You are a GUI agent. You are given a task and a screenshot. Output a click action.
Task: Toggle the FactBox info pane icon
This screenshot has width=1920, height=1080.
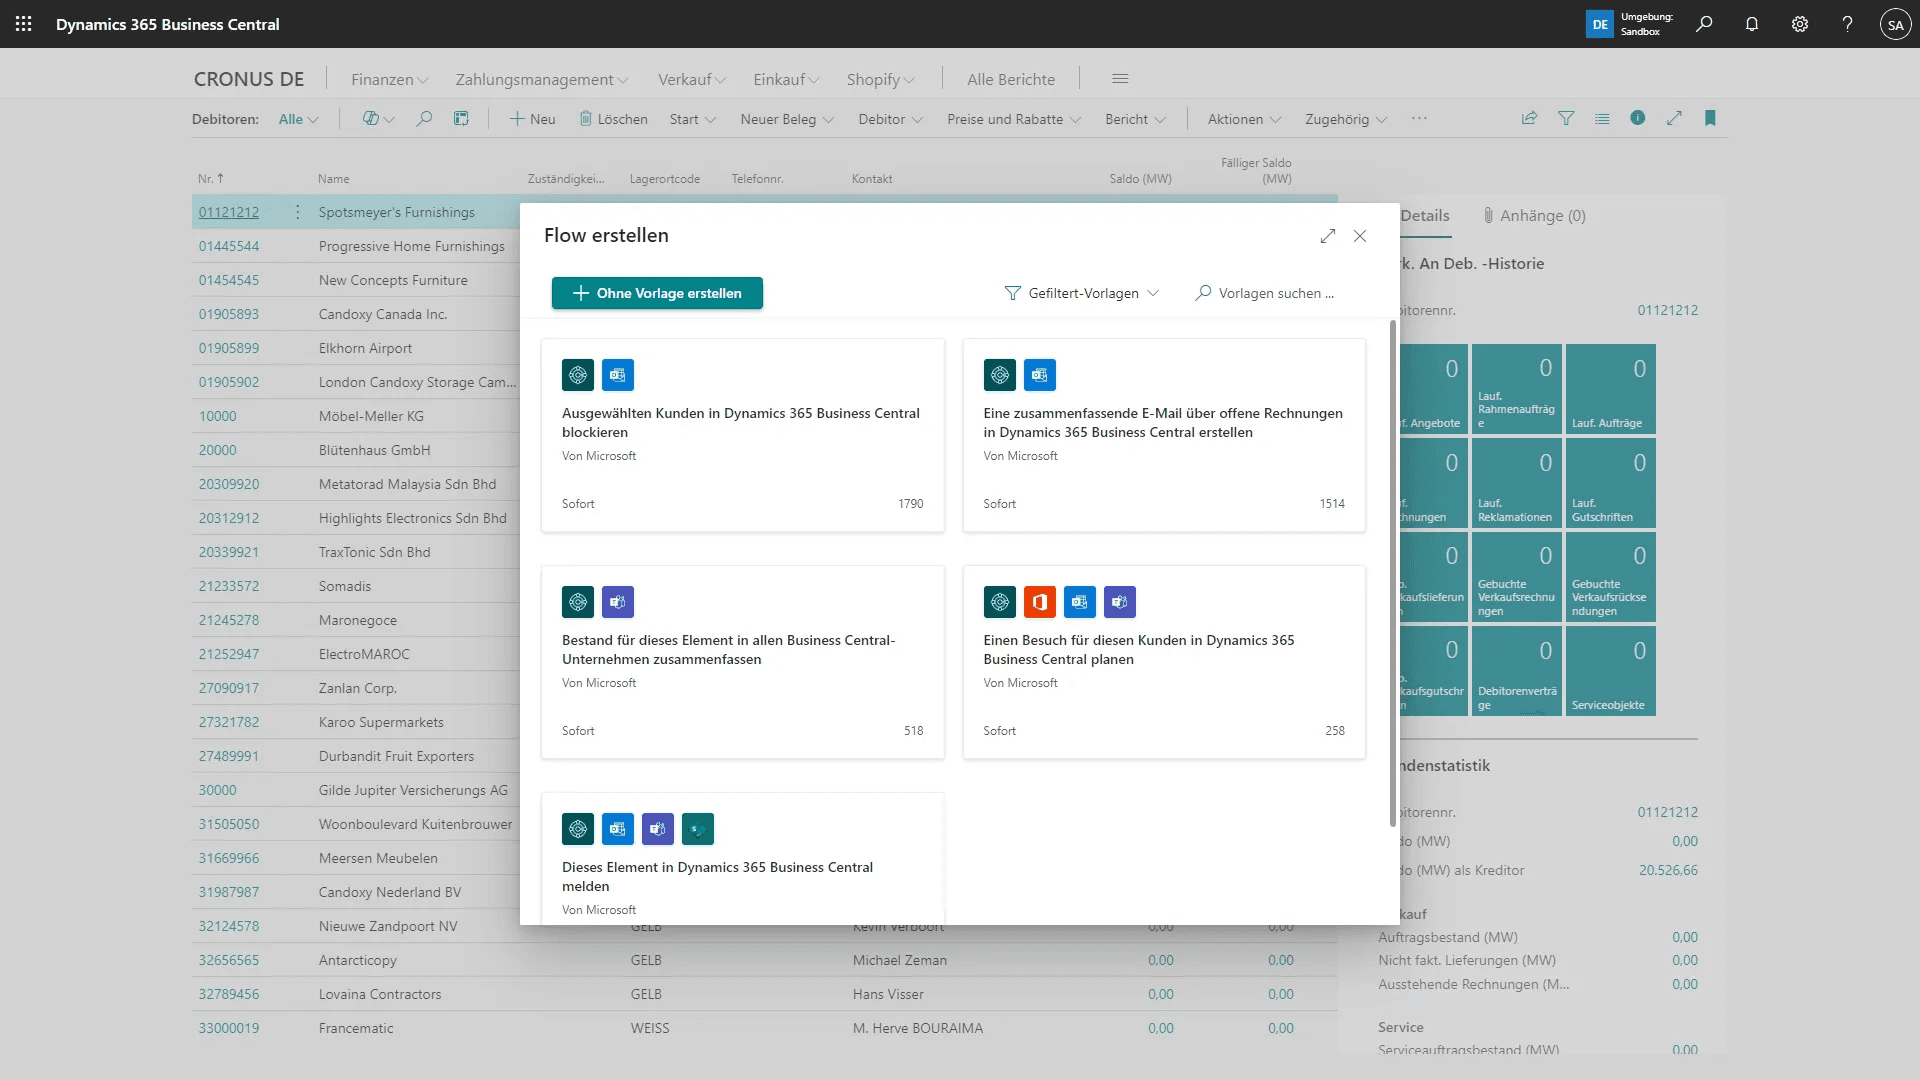click(1638, 118)
